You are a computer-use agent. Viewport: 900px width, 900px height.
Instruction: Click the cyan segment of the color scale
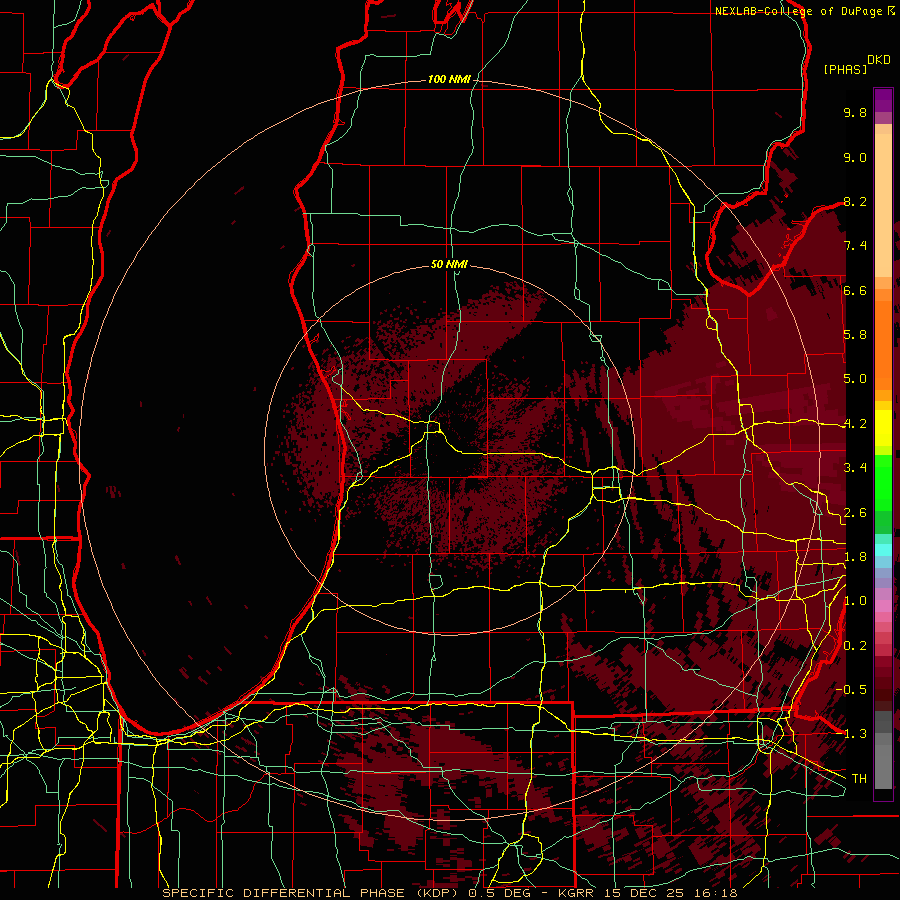coord(883,550)
